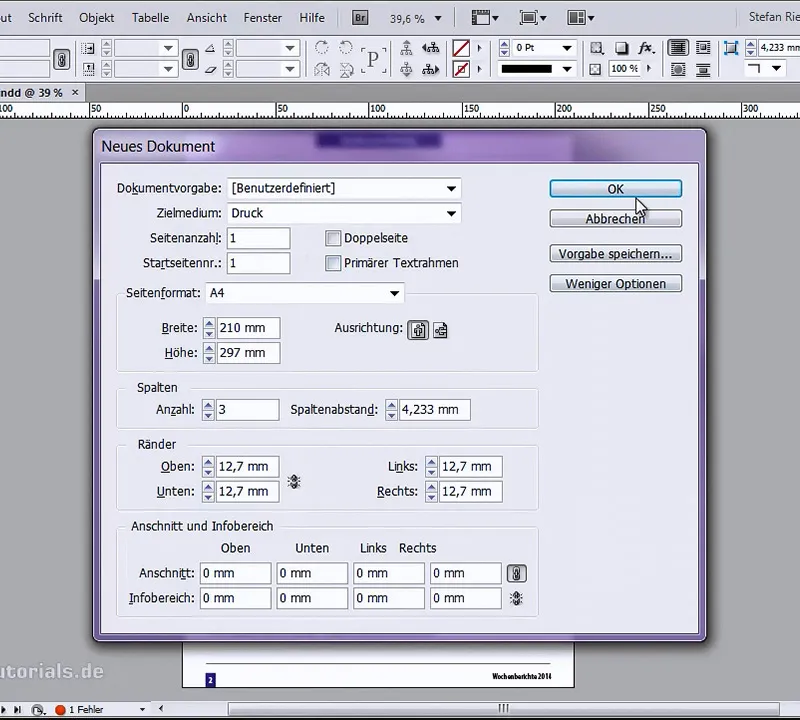This screenshot has width=800, height=720.
Task: Click the rotate 90° counter-clockwise icon
Action: click(346, 48)
